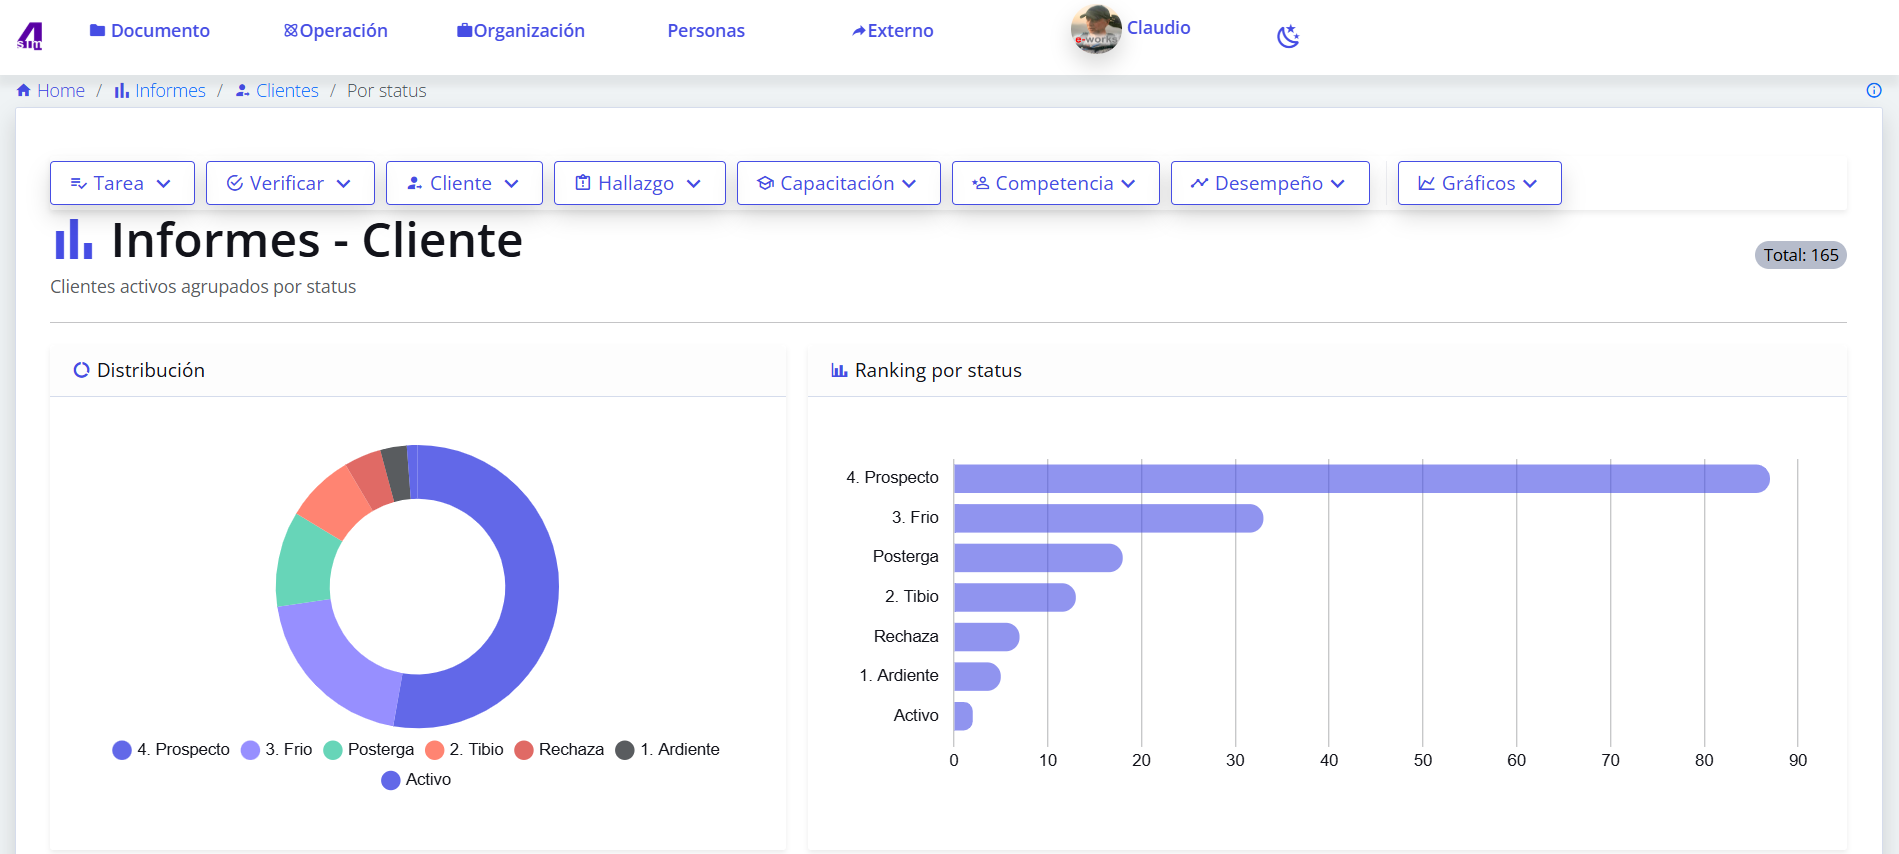
Task: Toggle 2. Tibio legend entry
Action: [x=465, y=750]
